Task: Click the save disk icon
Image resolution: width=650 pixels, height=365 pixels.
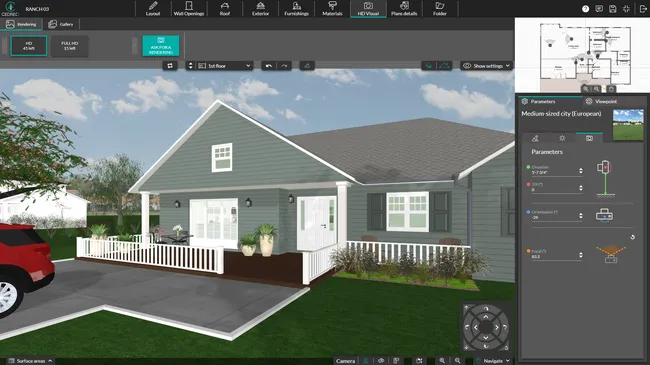Action: pos(613,9)
